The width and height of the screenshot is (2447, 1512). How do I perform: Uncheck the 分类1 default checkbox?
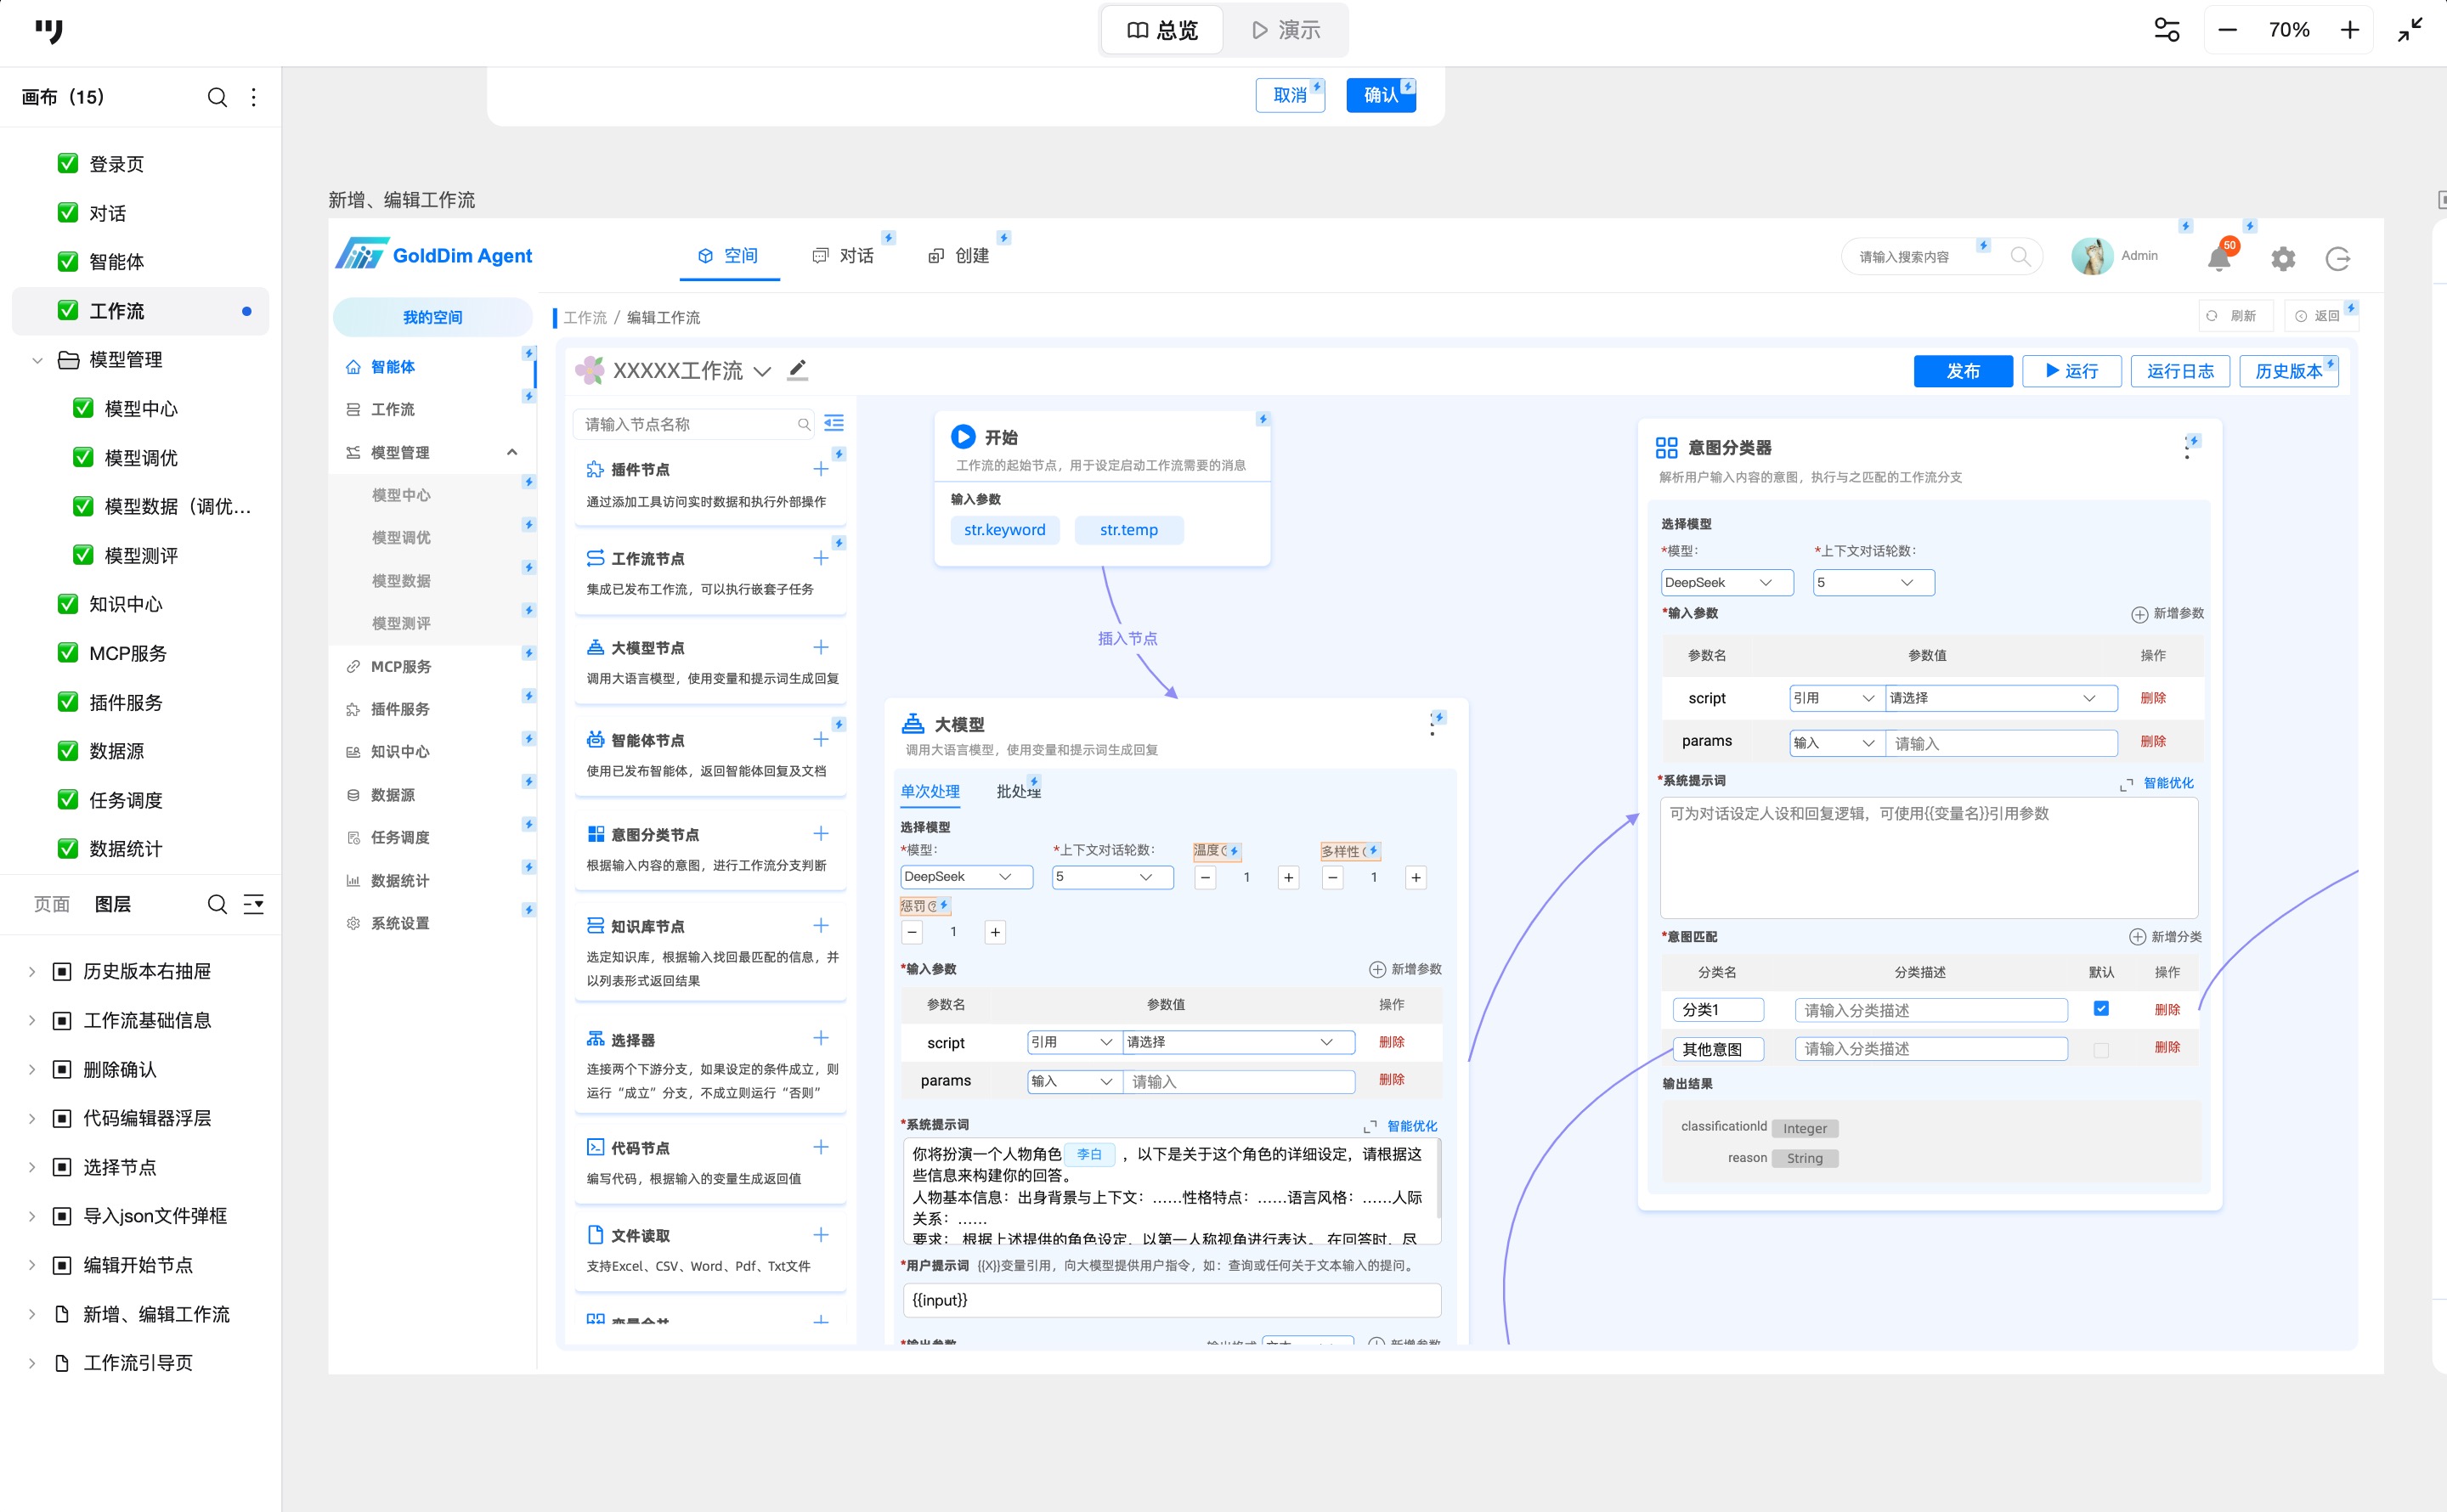pyautogui.click(x=2100, y=1008)
